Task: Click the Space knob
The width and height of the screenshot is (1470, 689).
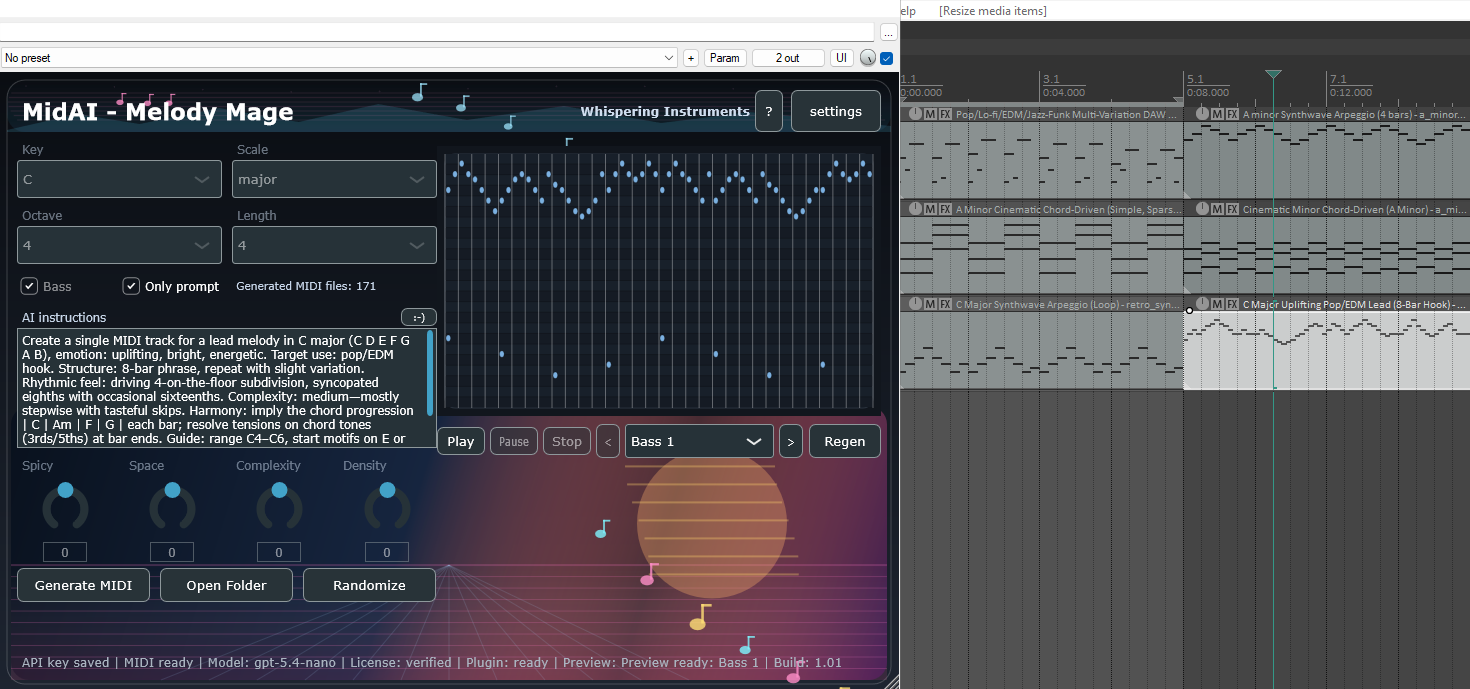Action: (x=172, y=505)
